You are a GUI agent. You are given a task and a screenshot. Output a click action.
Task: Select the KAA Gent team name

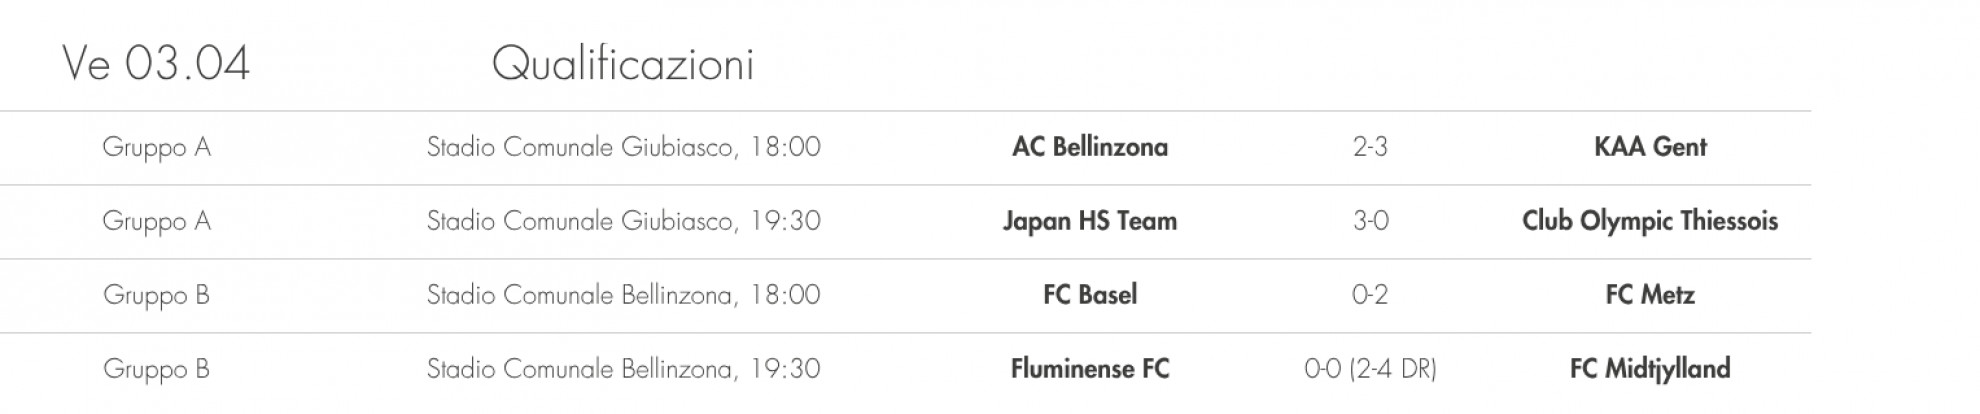(1650, 147)
